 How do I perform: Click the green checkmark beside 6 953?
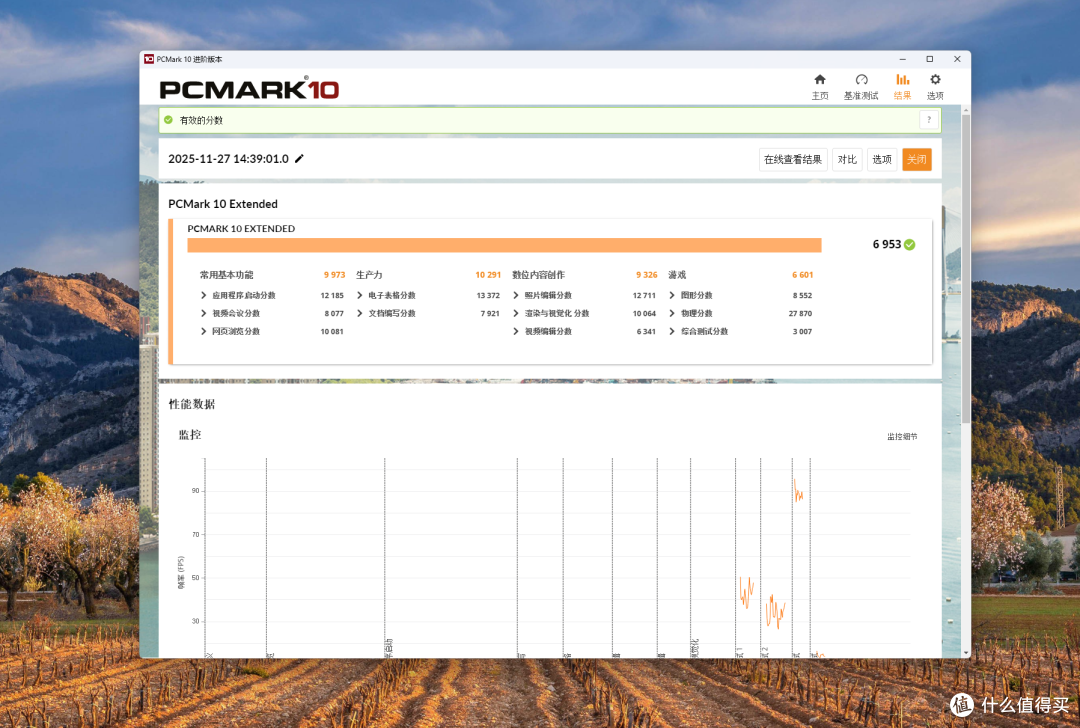909,245
